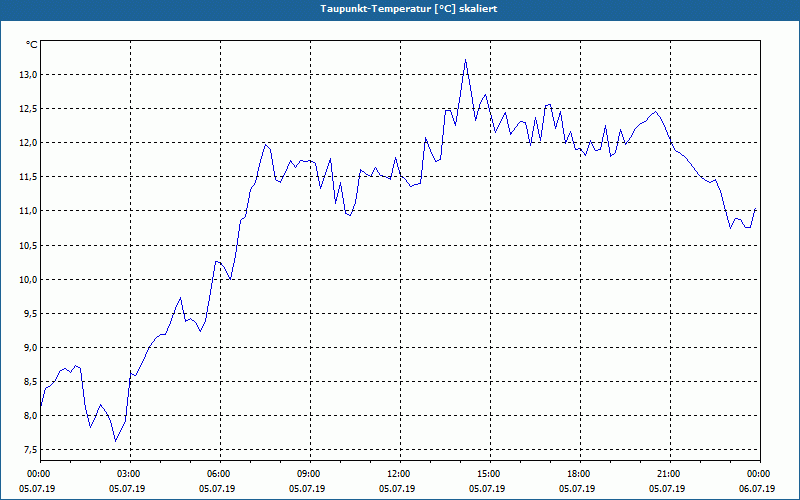Click the 09:00 time label
The image size is (800, 500).
(x=310, y=474)
